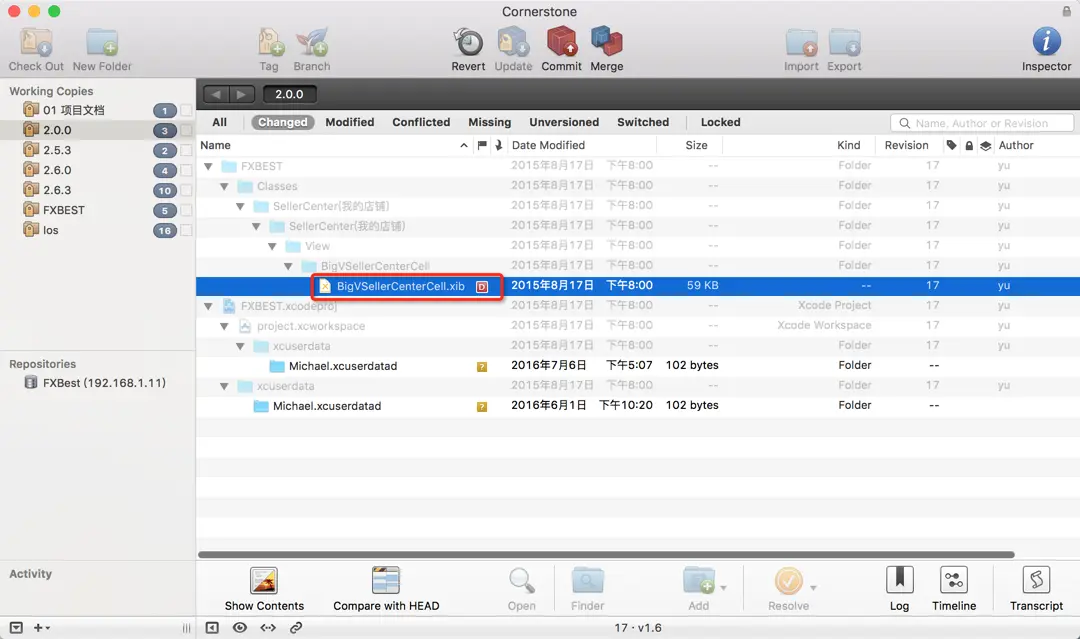Collapse the FXBEST folder
This screenshot has height=639, width=1080.
coord(208,166)
